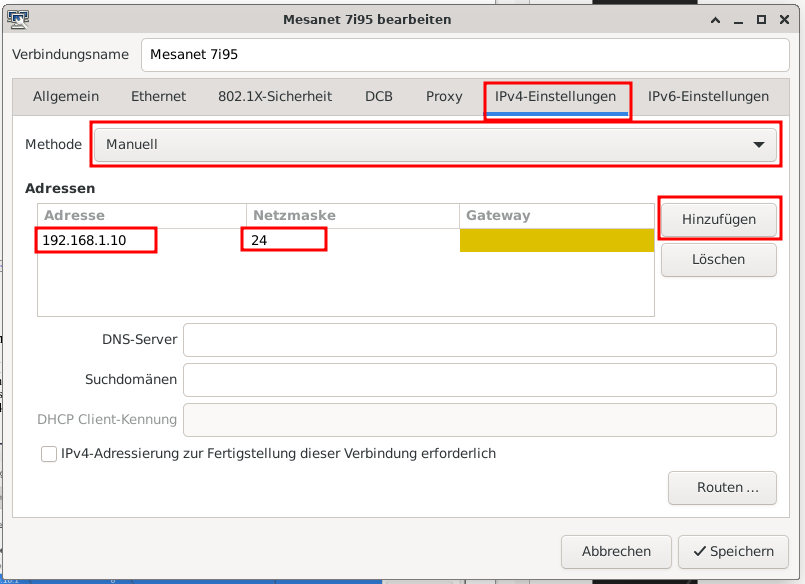Save the connection with Speichern
Viewport: 805px width, 584px height.
[x=733, y=552]
